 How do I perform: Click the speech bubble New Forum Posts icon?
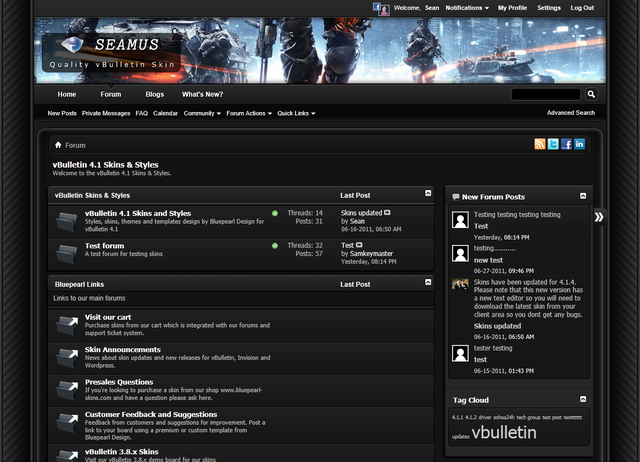pyautogui.click(x=456, y=197)
